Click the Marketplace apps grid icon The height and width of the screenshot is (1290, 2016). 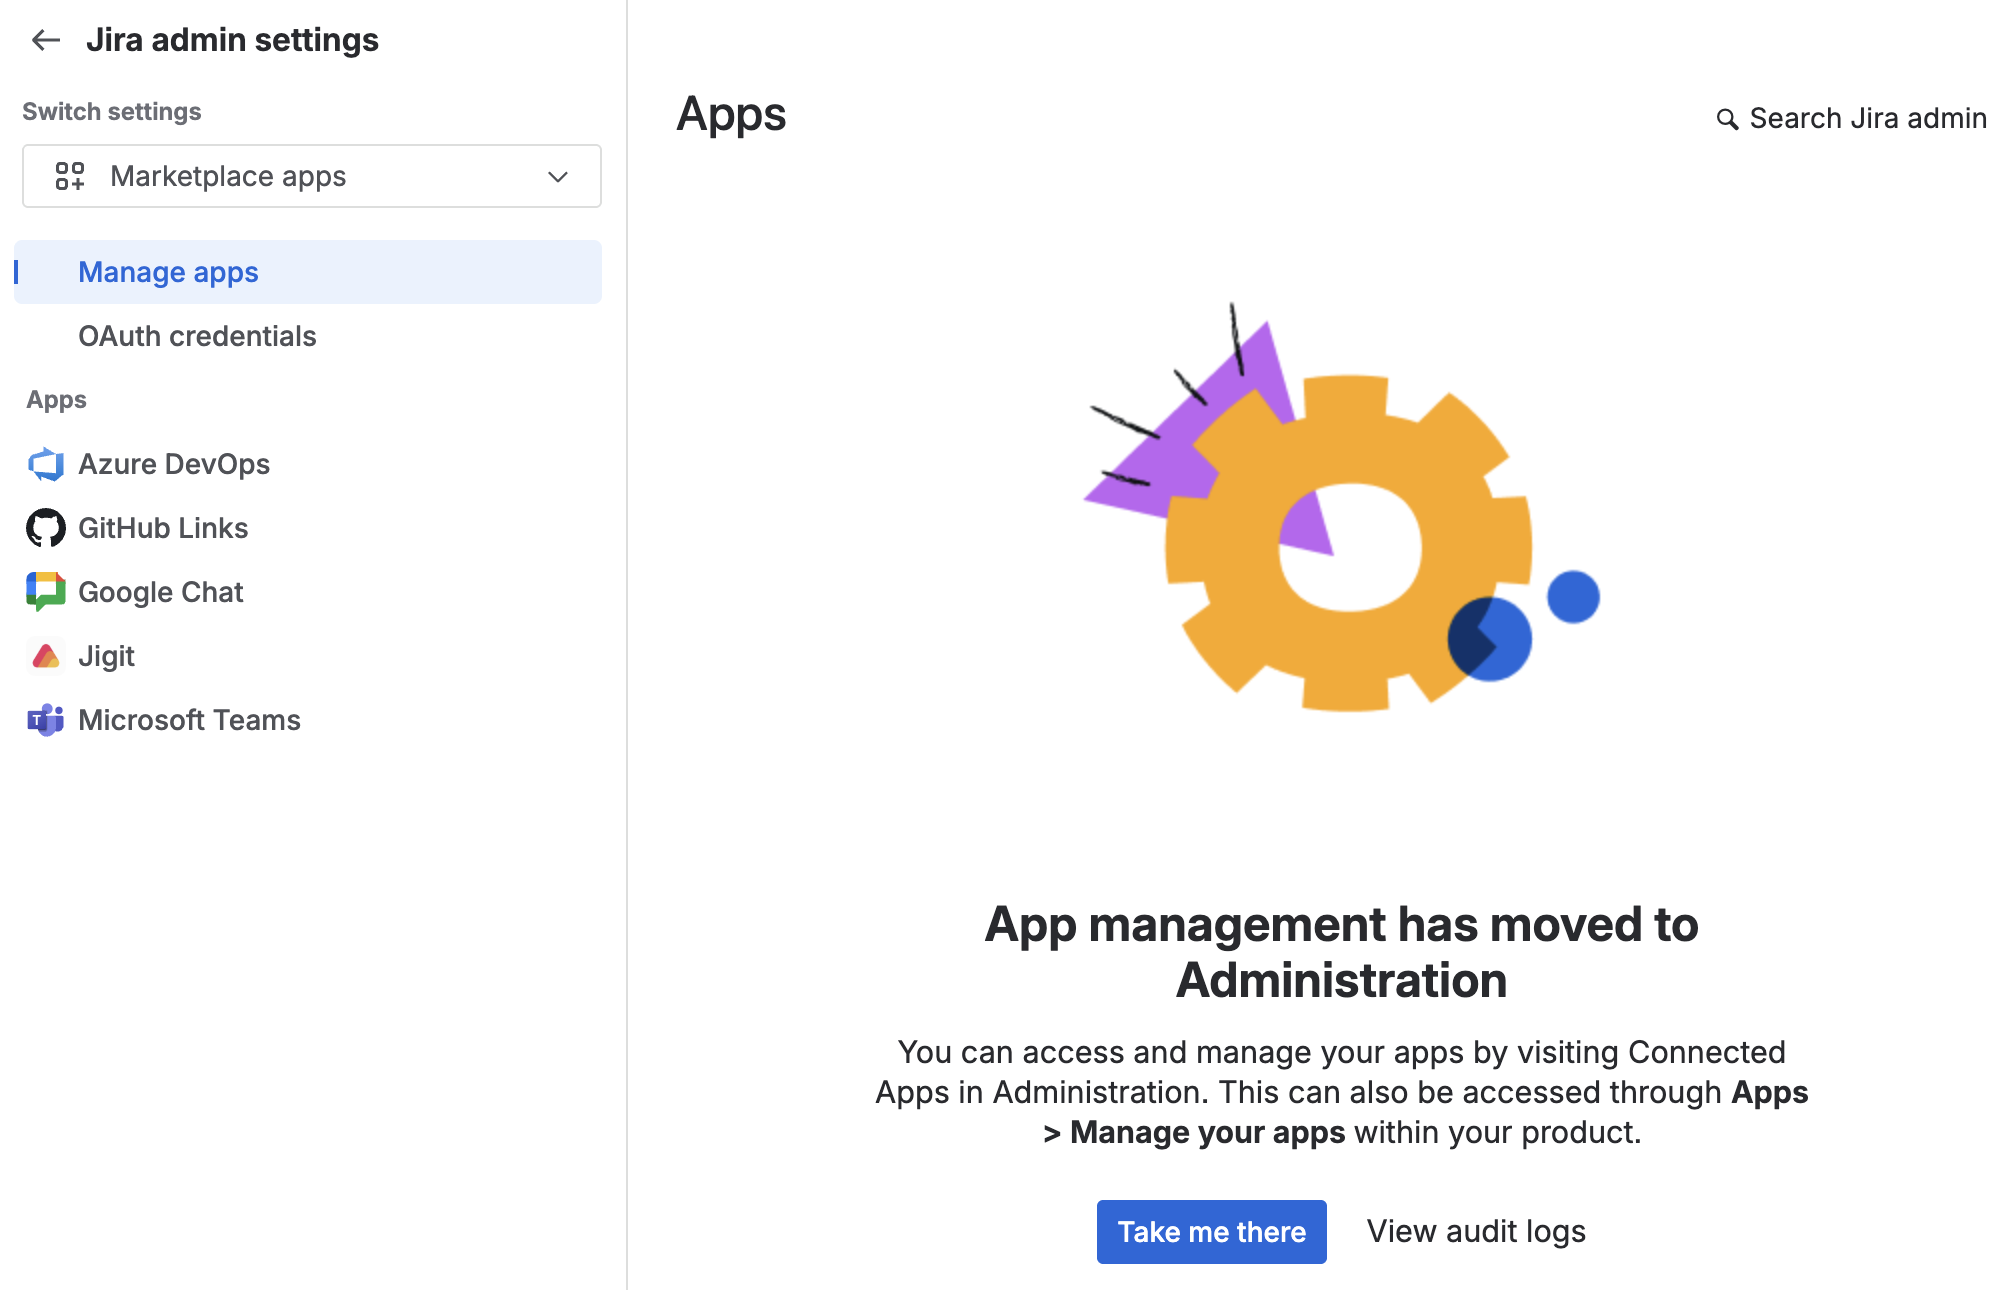[70, 176]
